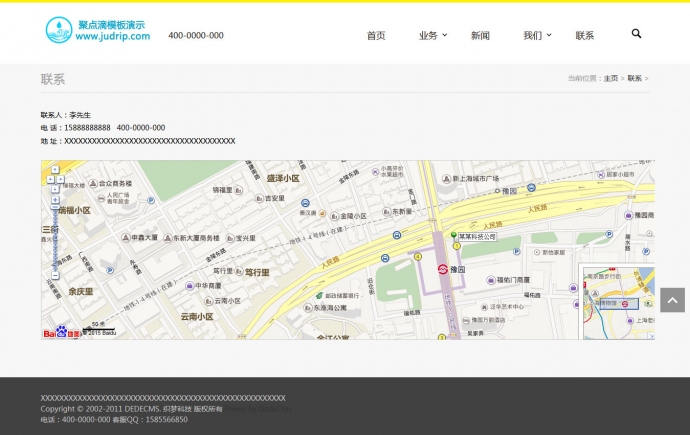The height and width of the screenshot is (435, 690).
Task: Click the green location marker pin
Action: coord(454,236)
